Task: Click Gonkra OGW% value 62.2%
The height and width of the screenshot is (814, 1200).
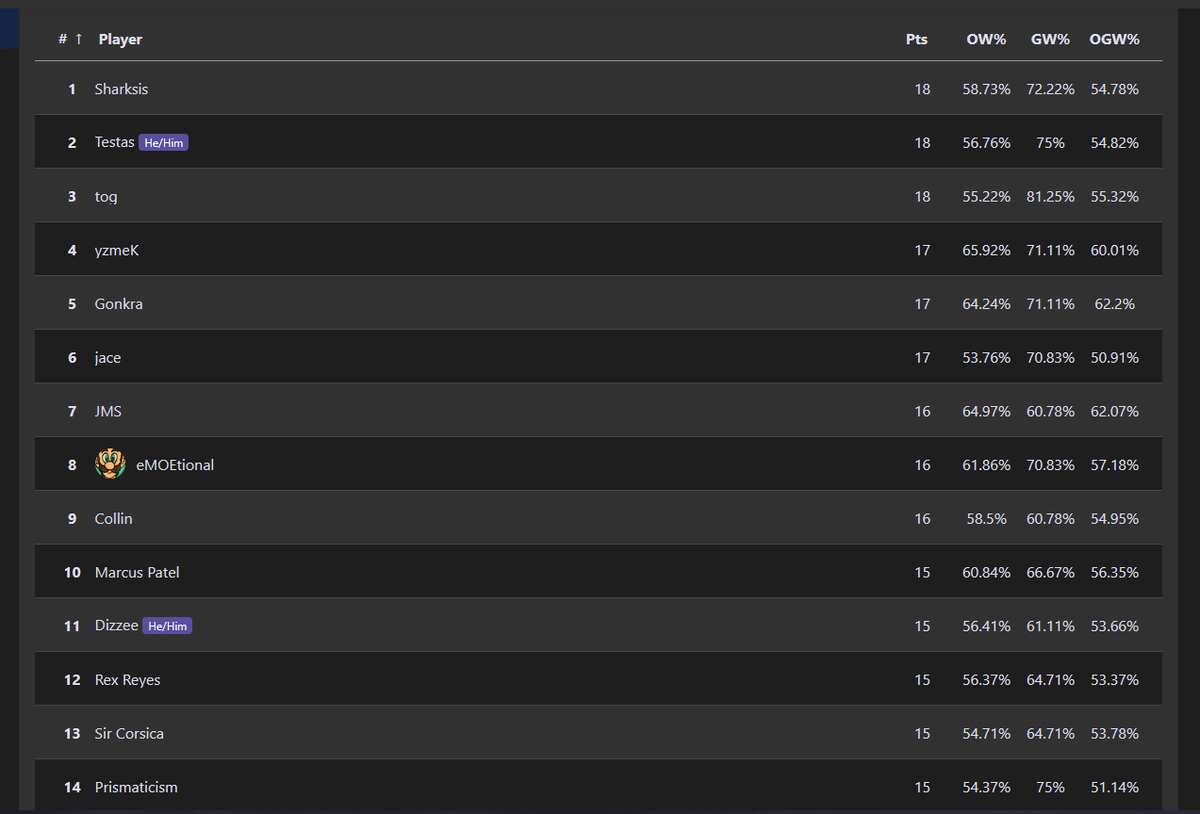Action: (x=1114, y=304)
